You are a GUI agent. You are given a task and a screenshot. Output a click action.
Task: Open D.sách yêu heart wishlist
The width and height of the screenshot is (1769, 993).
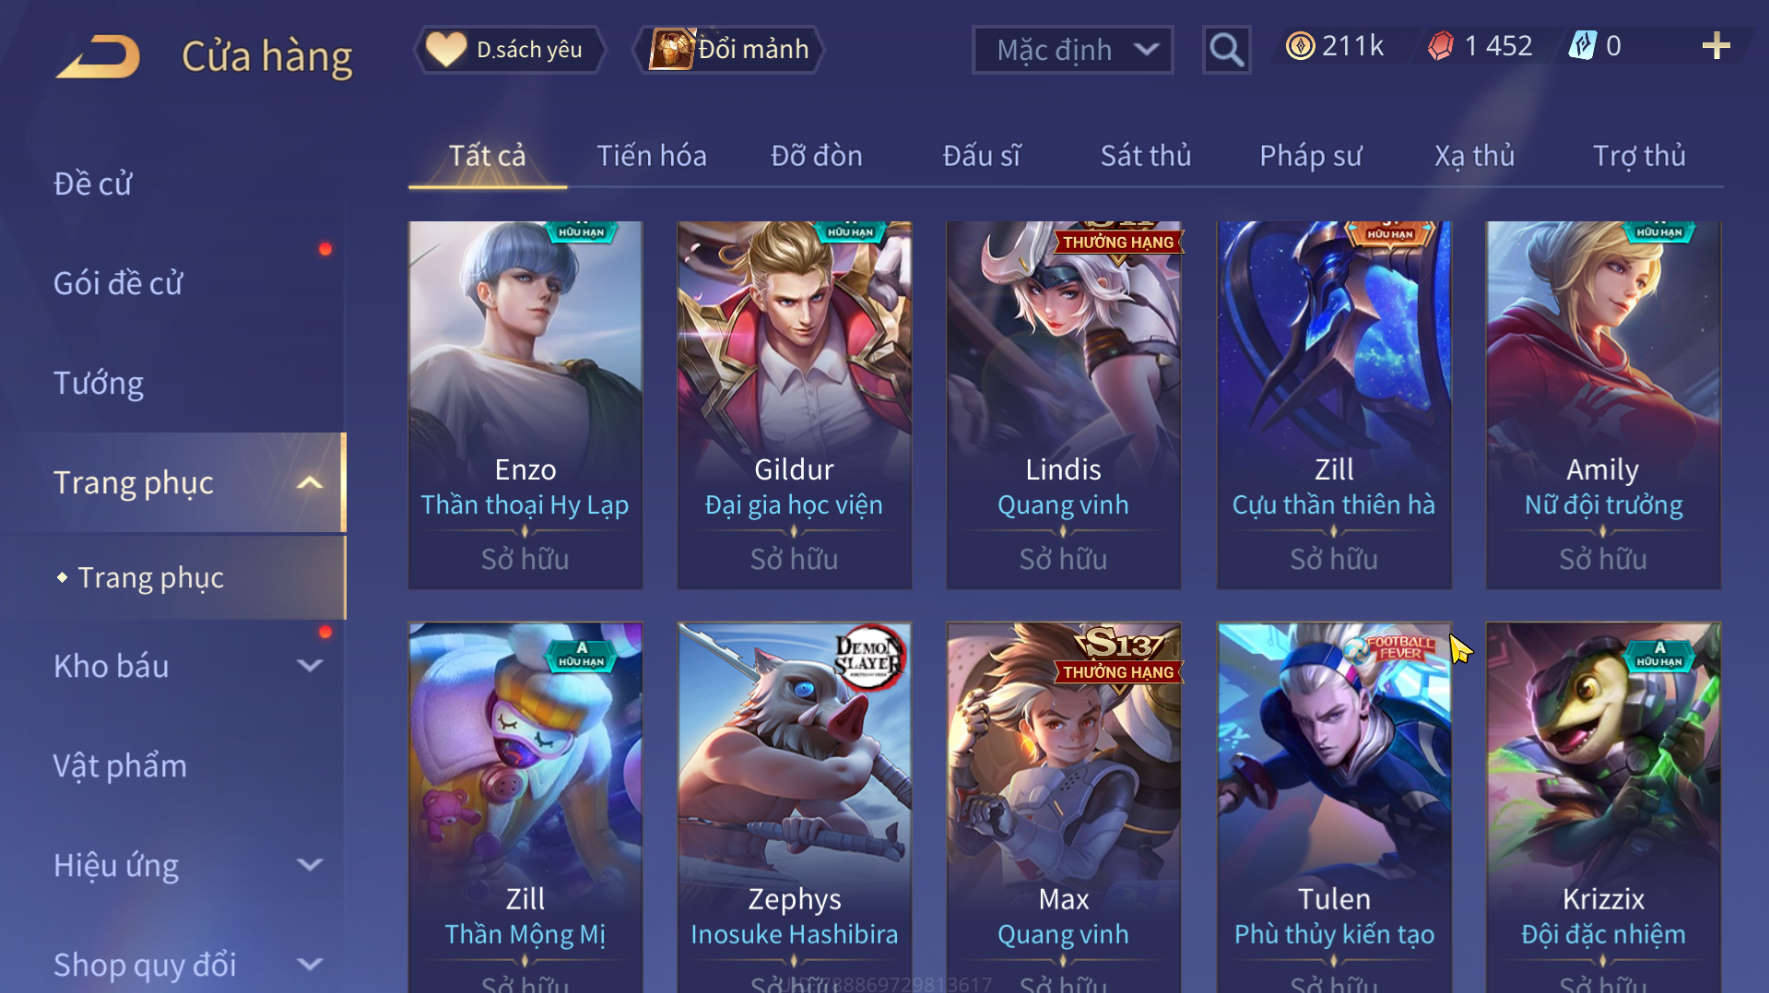[x=510, y=49]
